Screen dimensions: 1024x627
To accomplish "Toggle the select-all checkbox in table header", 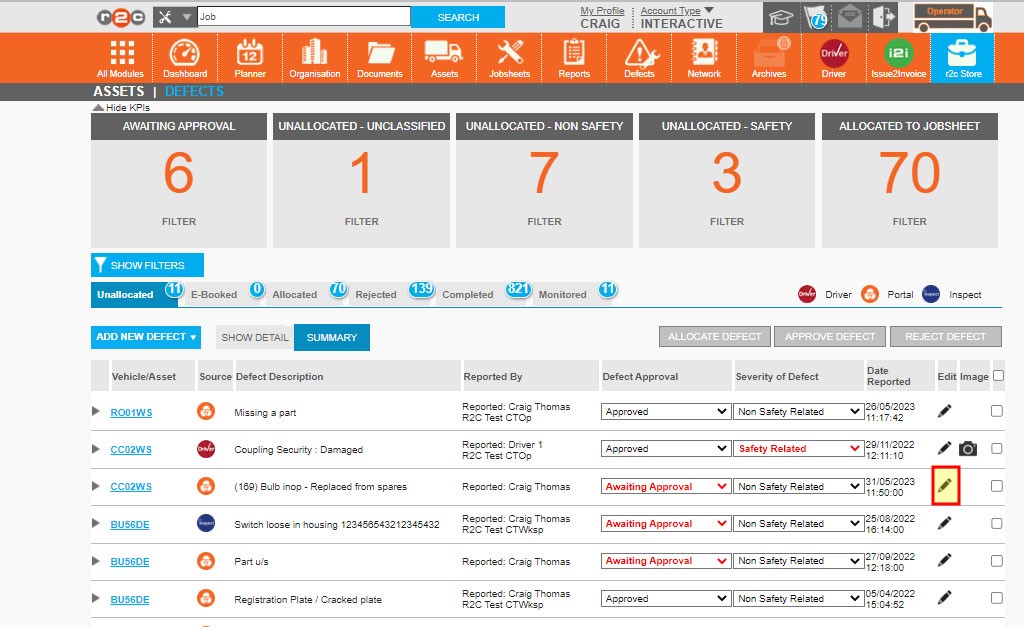I will (997, 376).
